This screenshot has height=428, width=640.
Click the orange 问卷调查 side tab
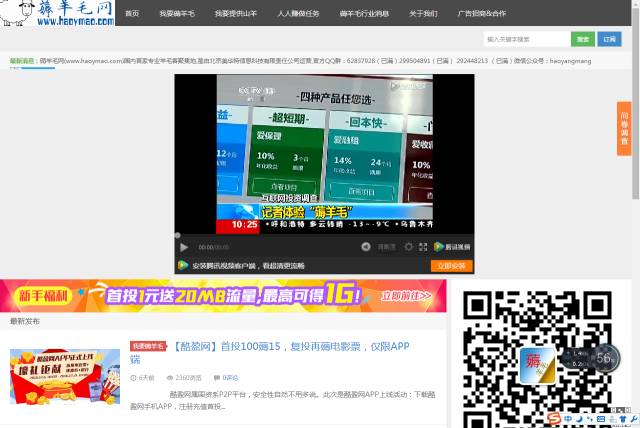tap(624, 129)
